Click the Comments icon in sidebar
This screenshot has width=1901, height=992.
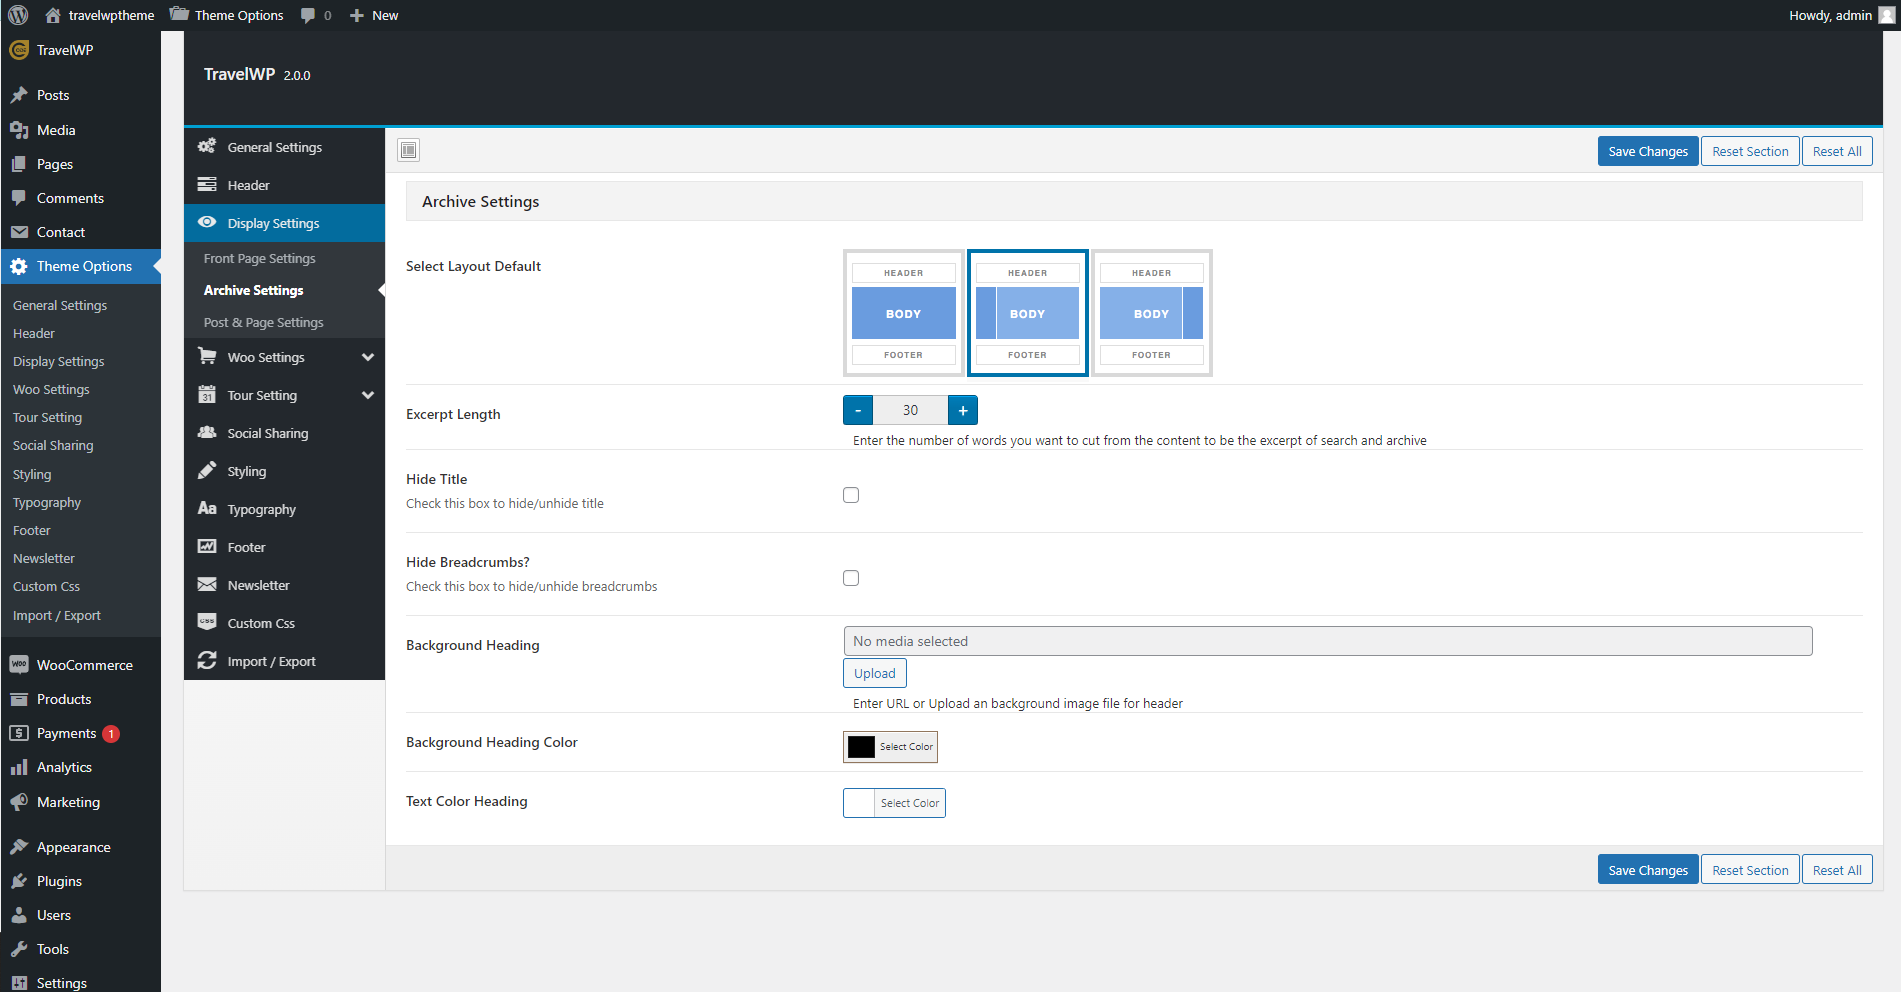pyautogui.click(x=19, y=198)
